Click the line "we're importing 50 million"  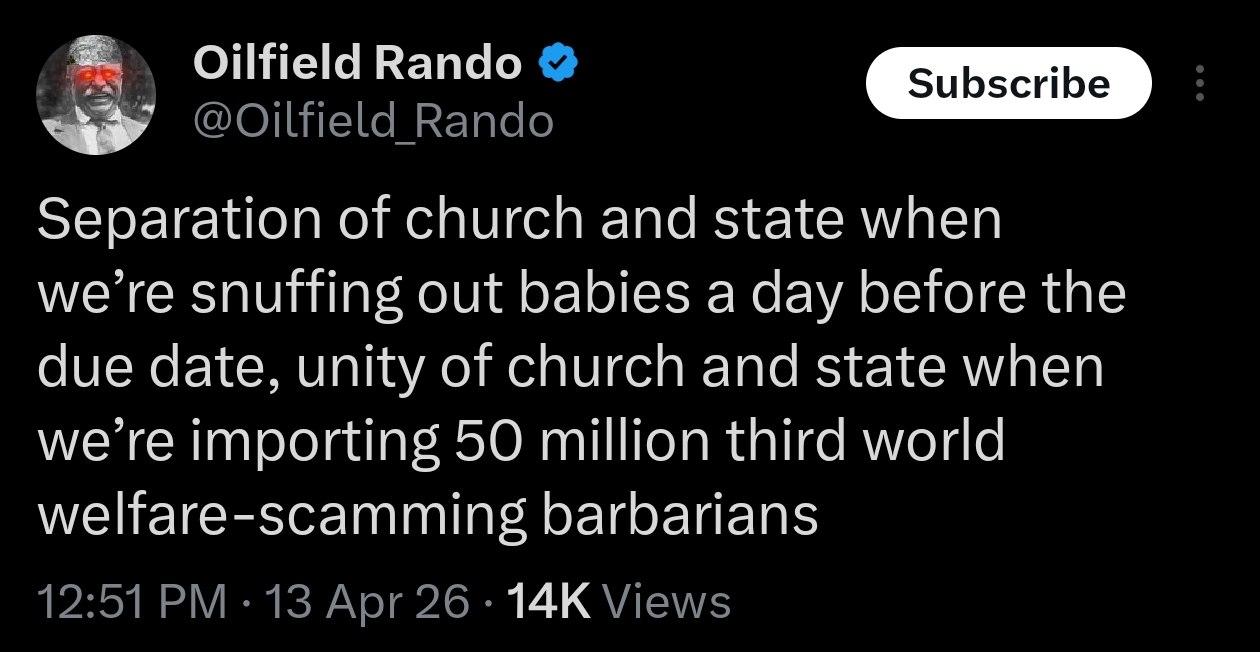pyautogui.click(x=520, y=441)
